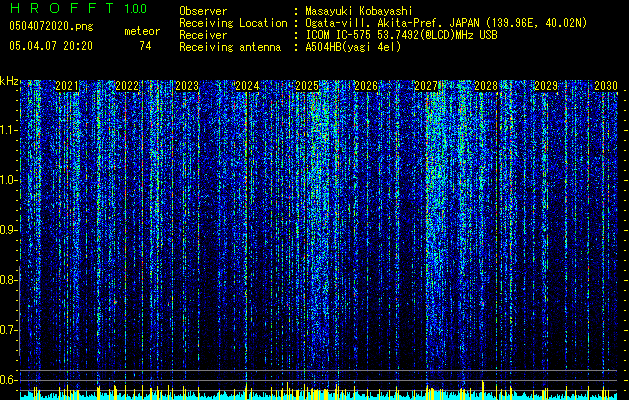This screenshot has height=400, width=629.
Task: Click the 0.6 kHz axis tick label
Action: pos(8,380)
